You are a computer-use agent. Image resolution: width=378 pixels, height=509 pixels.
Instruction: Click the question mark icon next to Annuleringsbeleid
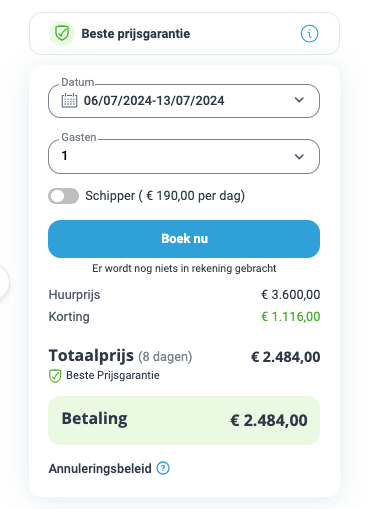coord(163,468)
